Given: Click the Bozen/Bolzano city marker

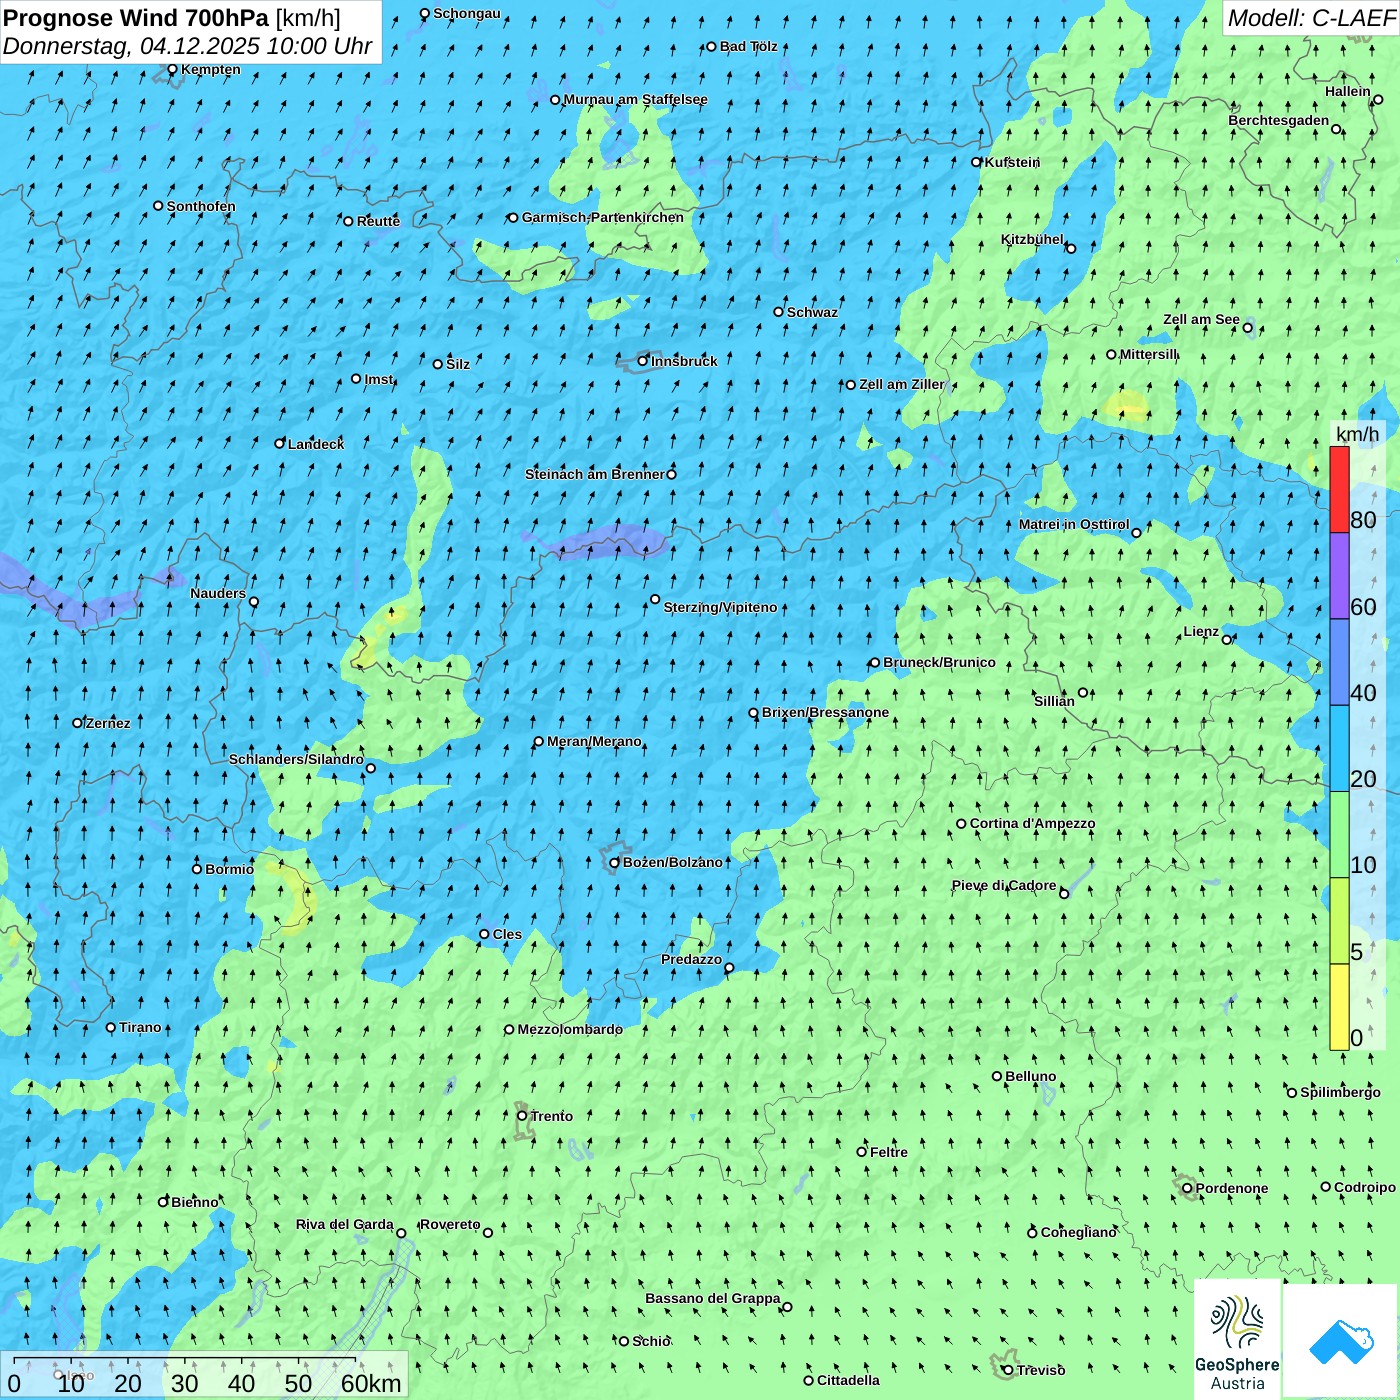Looking at the screenshot, I should pos(615,863).
